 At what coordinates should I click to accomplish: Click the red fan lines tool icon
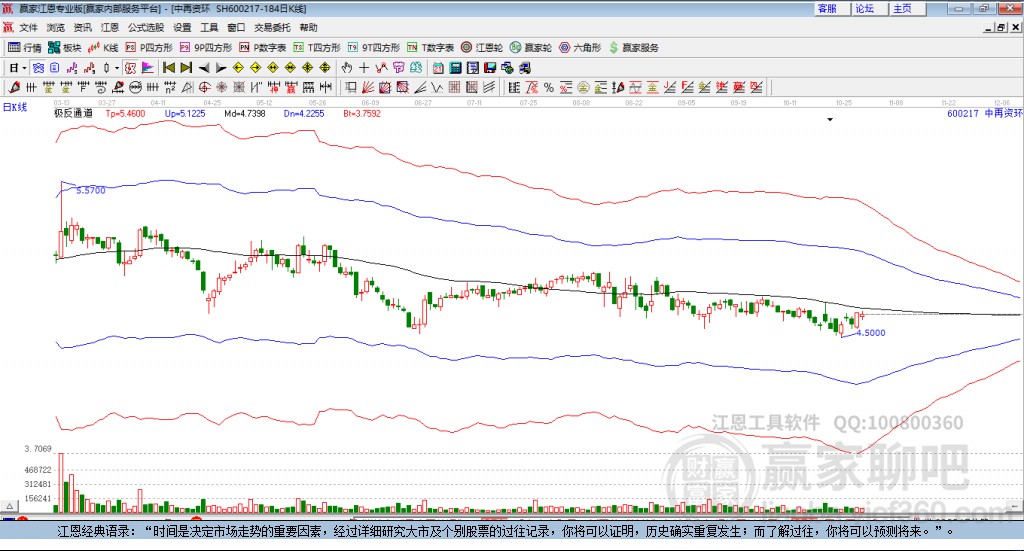(x=368, y=87)
